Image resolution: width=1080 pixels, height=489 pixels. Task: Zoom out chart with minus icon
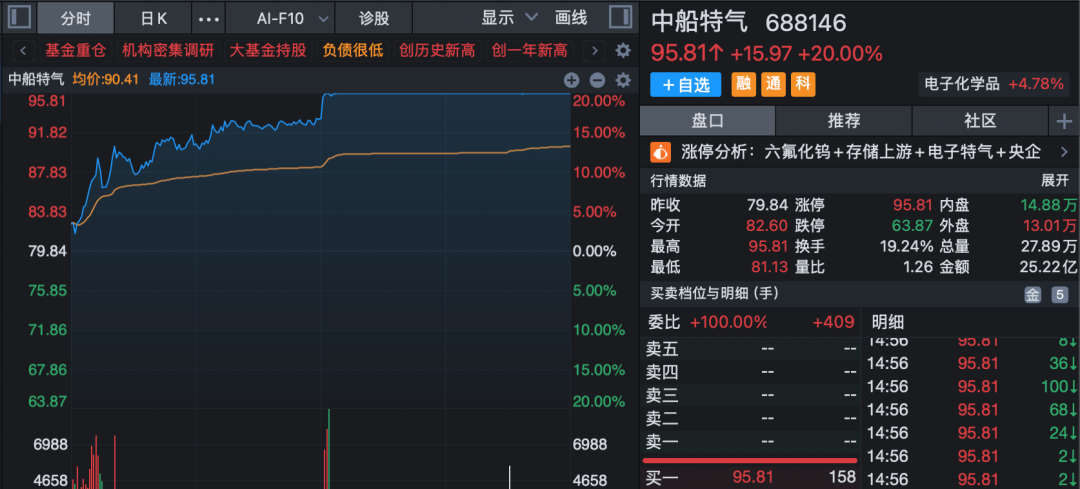click(x=597, y=80)
